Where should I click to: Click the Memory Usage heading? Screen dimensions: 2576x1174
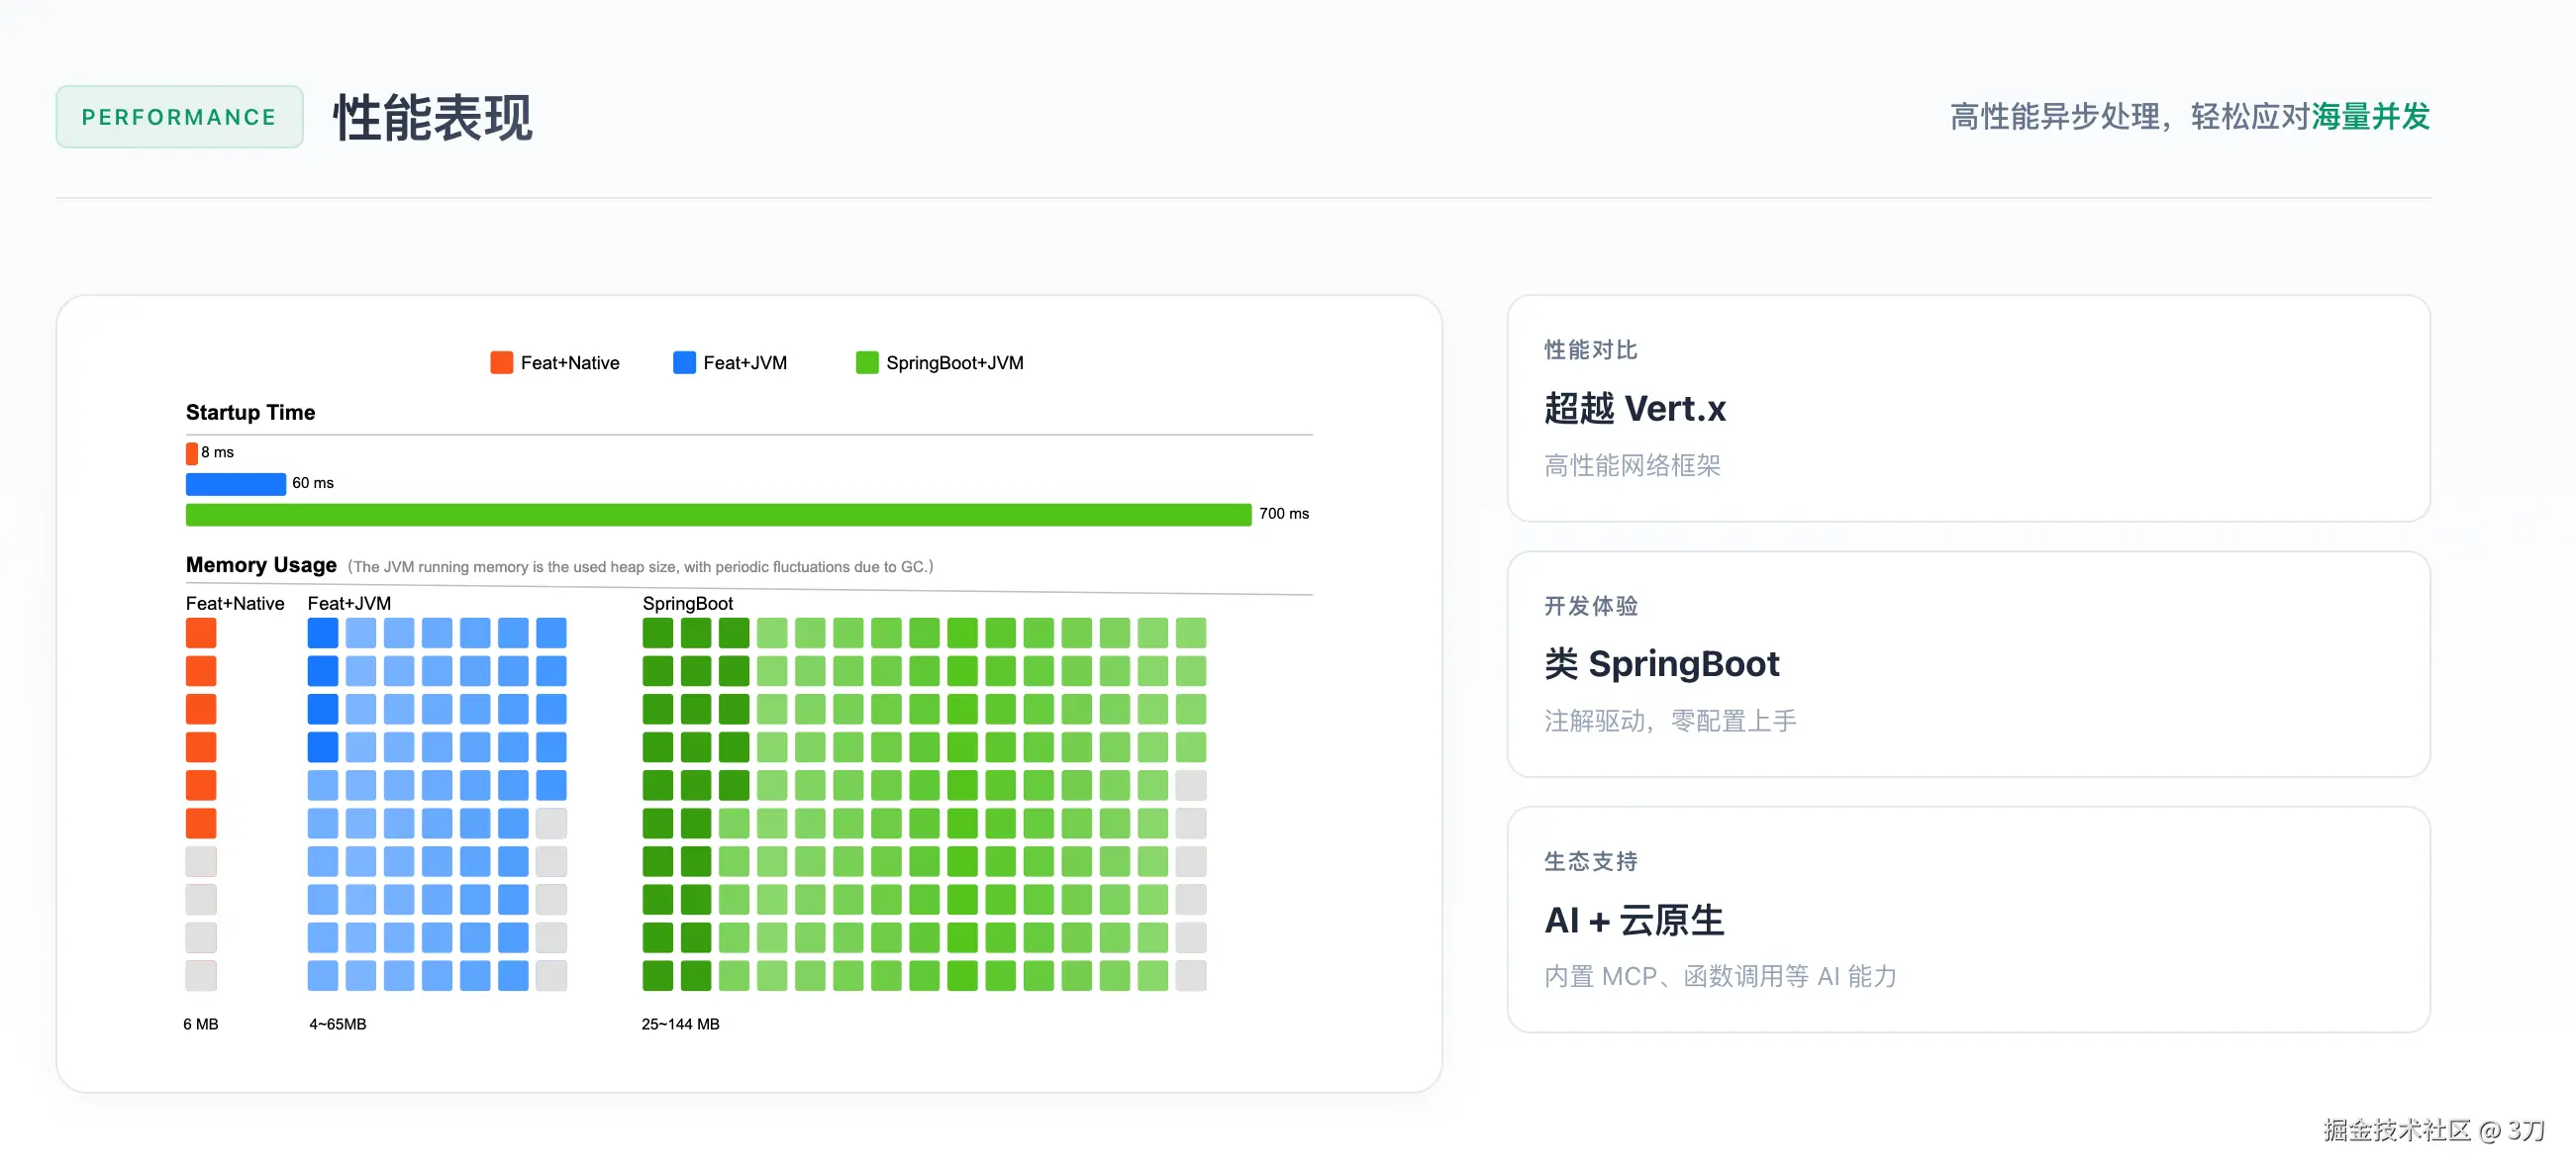[x=261, y=565]
